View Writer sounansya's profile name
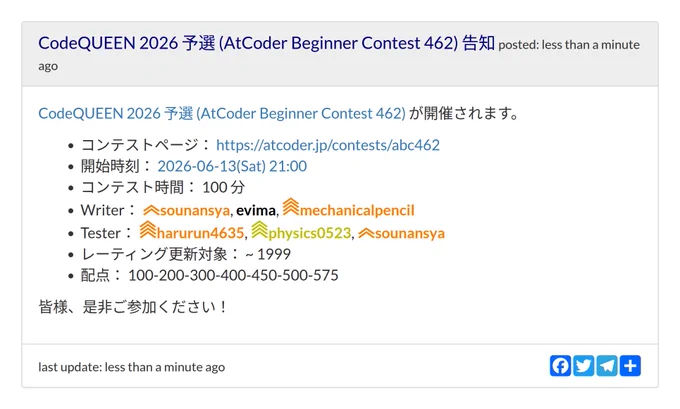The height and width of the screenshot is (409, 680). pos(195,210)
